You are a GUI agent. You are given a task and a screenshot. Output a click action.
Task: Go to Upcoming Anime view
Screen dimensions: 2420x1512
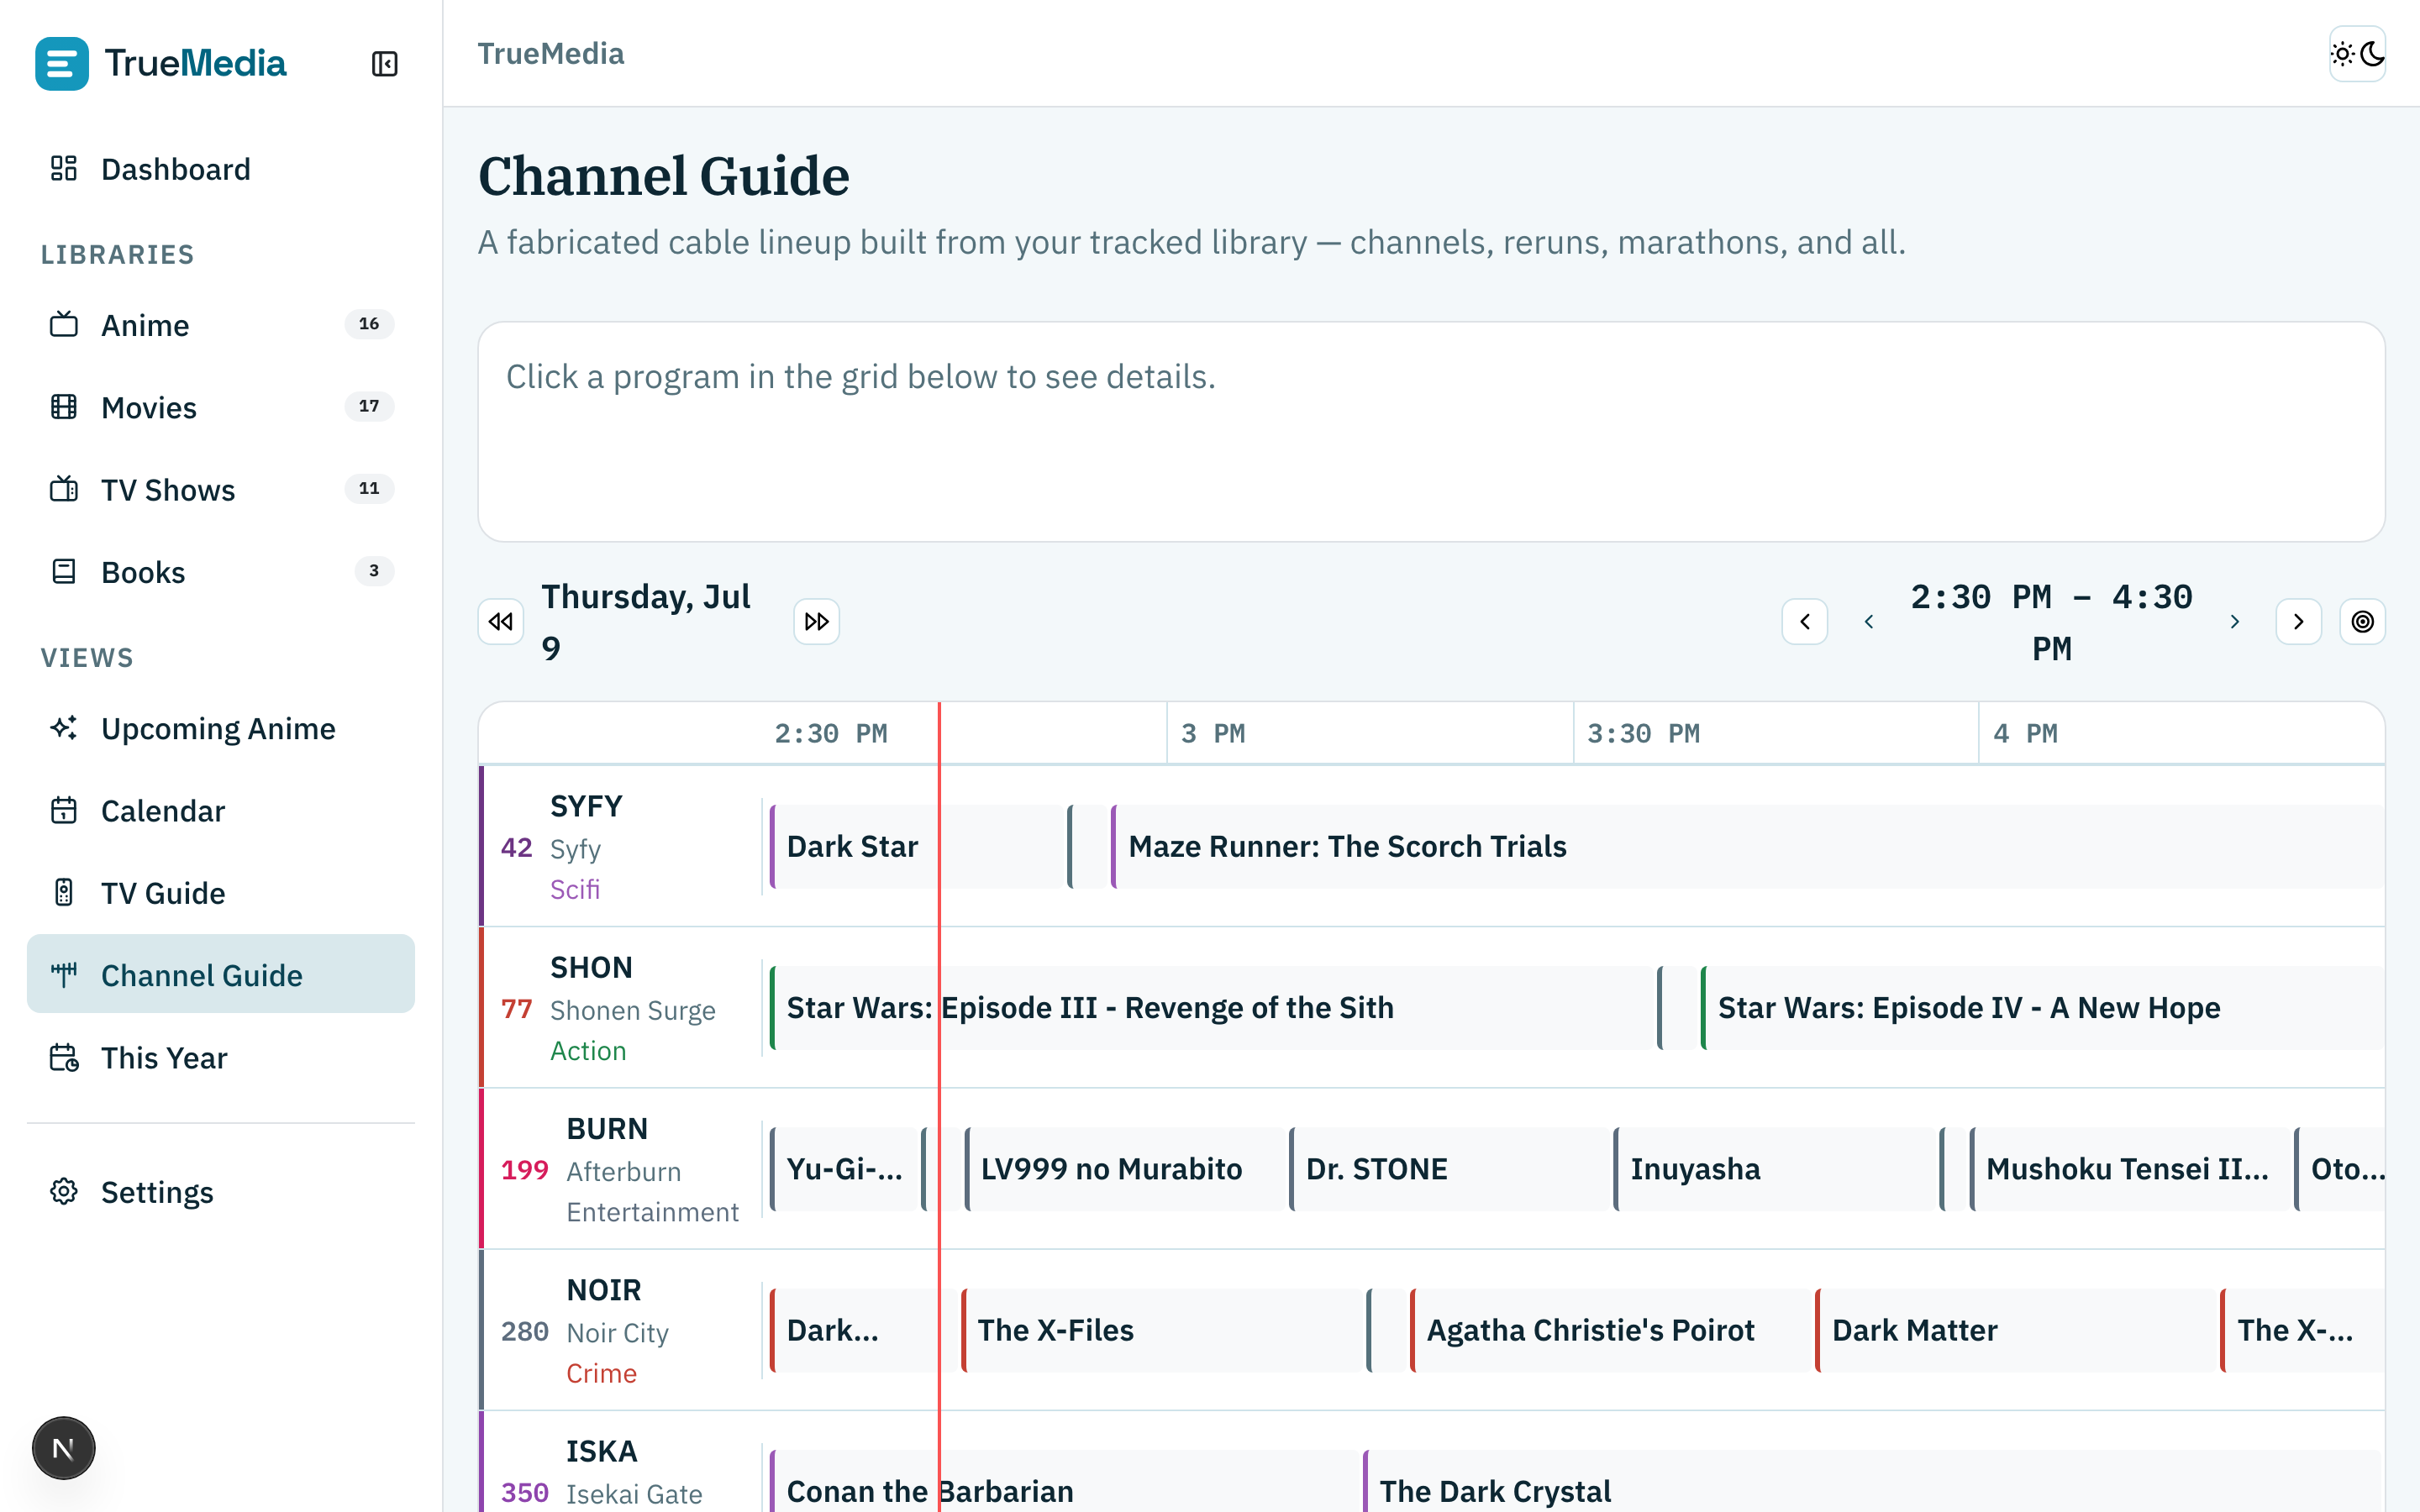coord(220,728)
